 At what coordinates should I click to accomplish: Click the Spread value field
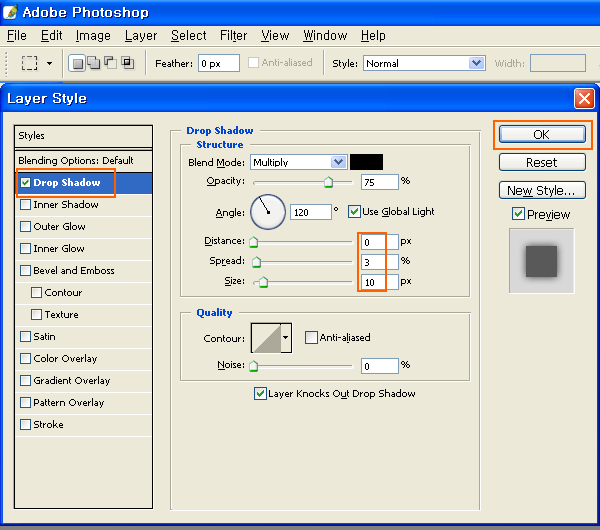[380, 262]
